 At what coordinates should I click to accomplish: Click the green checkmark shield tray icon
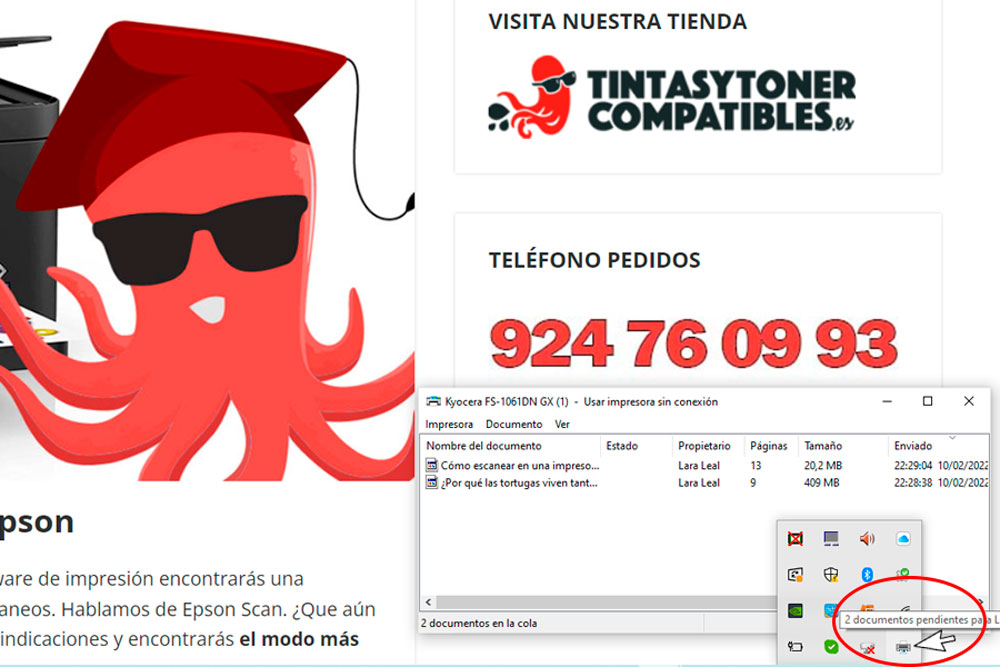(x=831, y=647)
